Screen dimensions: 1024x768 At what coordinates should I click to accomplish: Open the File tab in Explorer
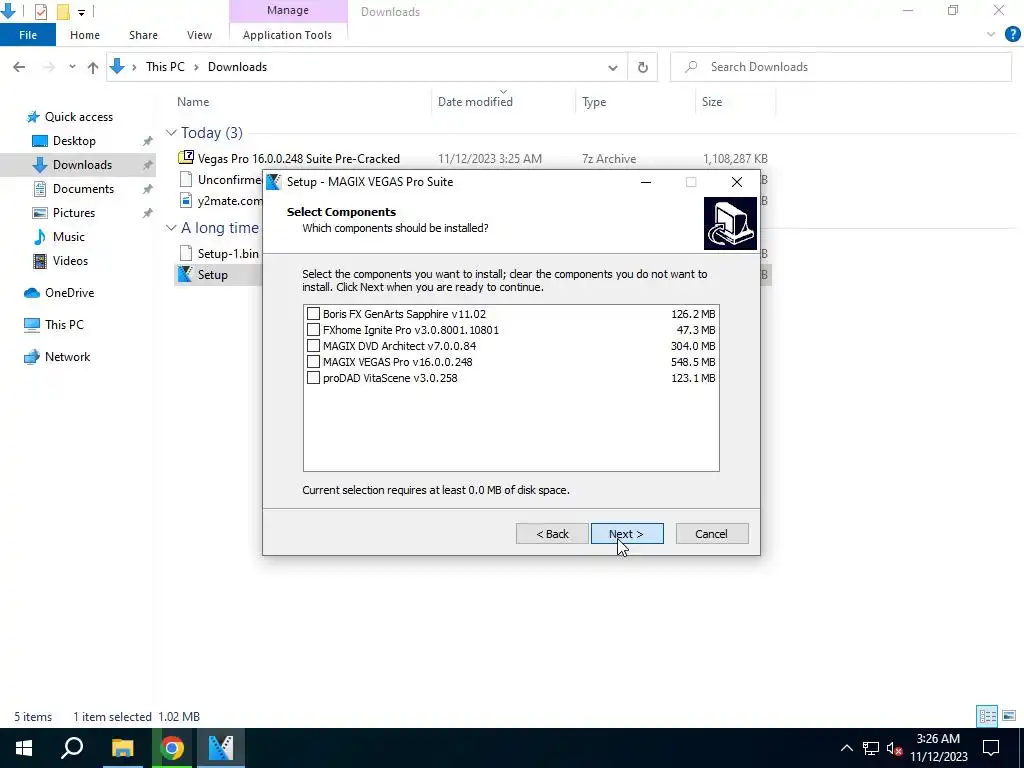[27, 35]
